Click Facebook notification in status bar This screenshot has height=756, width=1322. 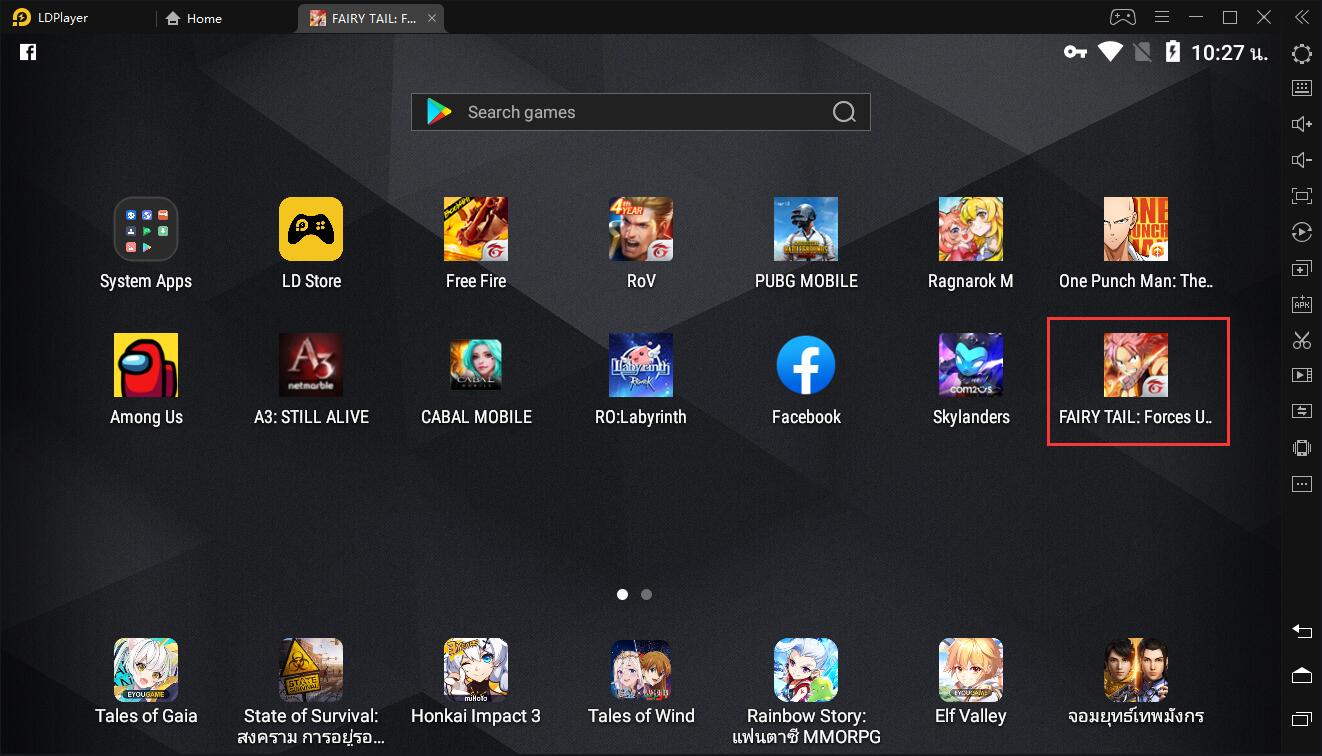(x=28, y=52)
